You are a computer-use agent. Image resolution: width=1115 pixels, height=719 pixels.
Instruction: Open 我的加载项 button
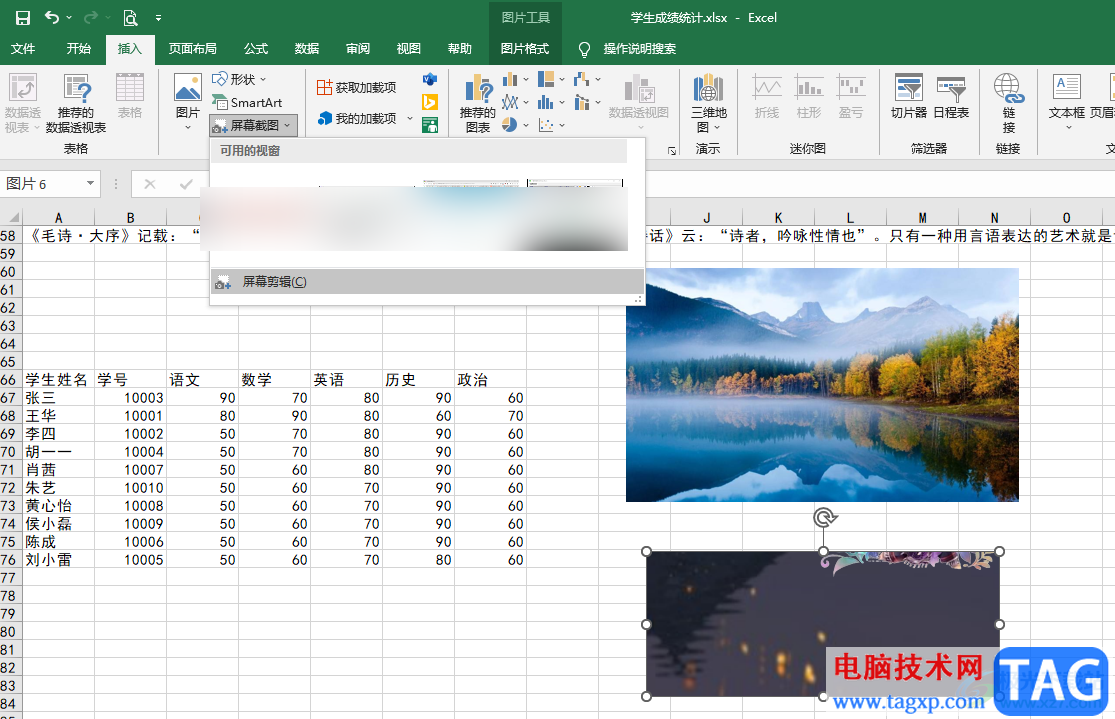coord(357,118)
